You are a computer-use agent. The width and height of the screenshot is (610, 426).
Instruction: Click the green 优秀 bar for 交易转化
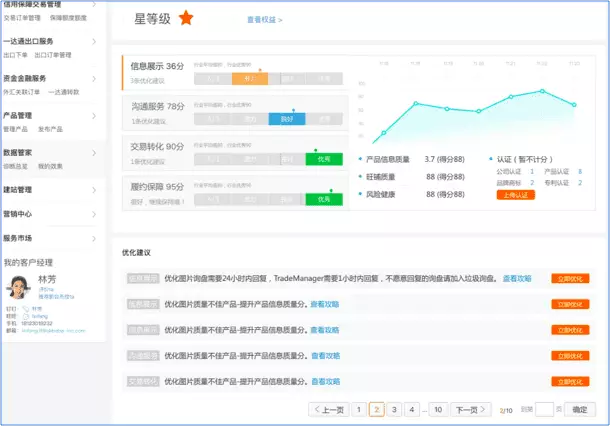(323, 158)
